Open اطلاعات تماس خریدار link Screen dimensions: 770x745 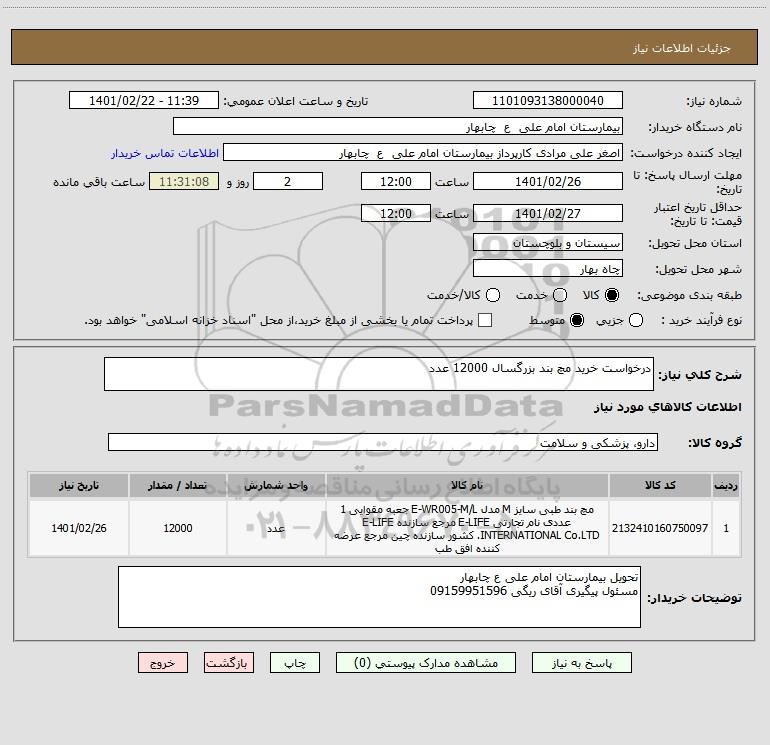pyautogui.click(x=165, y=153)
